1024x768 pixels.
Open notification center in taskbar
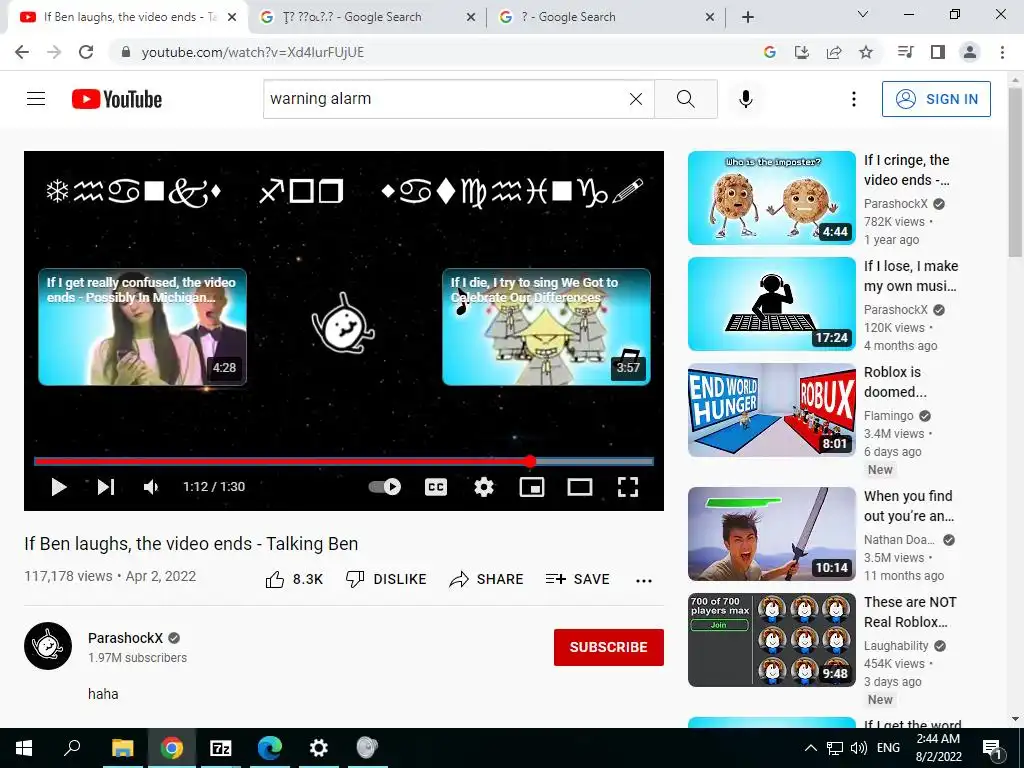pos(992,748)
